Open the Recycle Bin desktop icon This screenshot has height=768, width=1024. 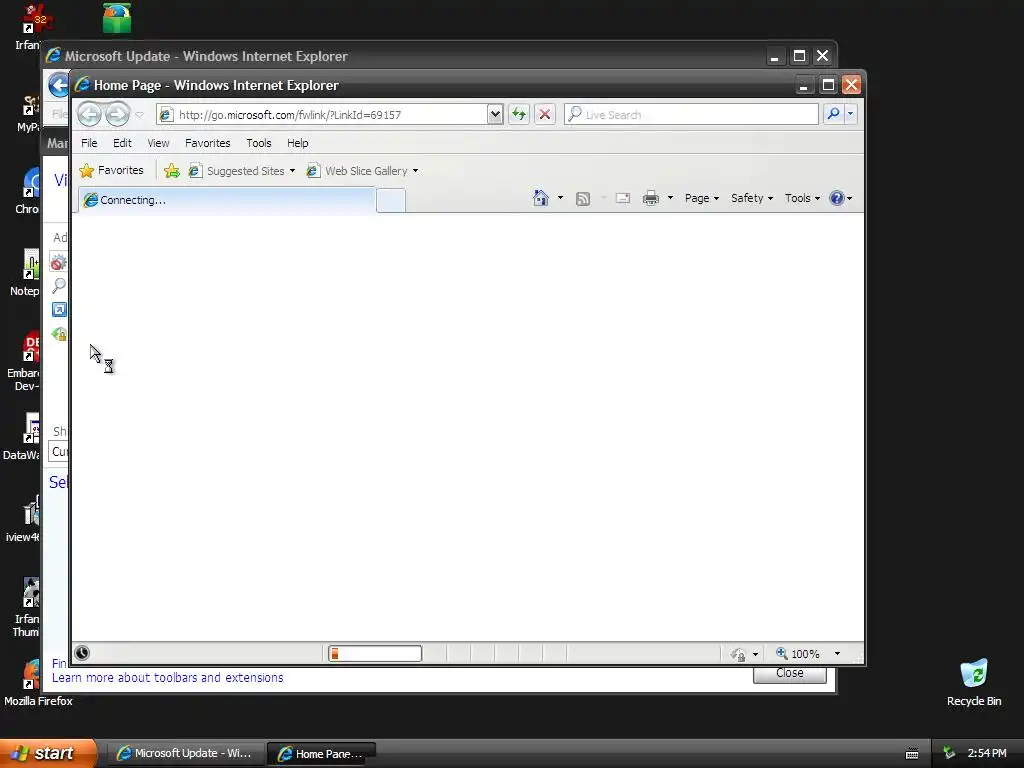974,682
